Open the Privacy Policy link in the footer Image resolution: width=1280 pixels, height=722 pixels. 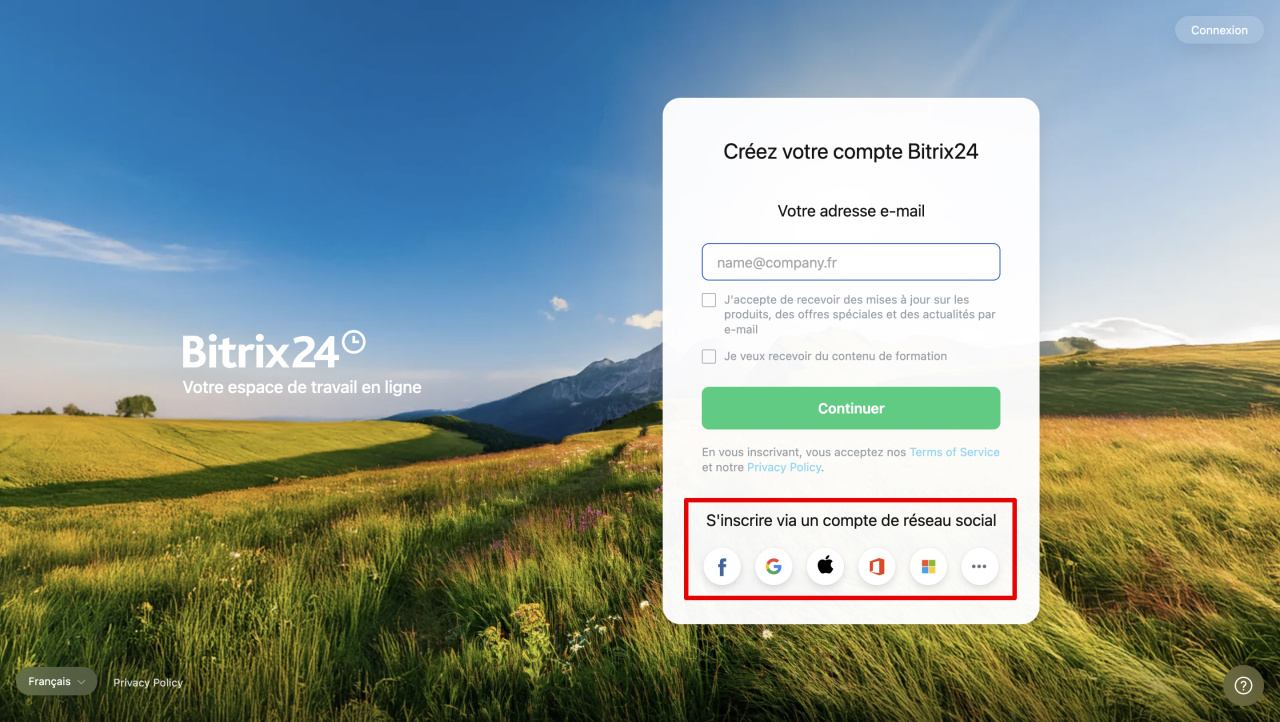[x=148, y=682]
